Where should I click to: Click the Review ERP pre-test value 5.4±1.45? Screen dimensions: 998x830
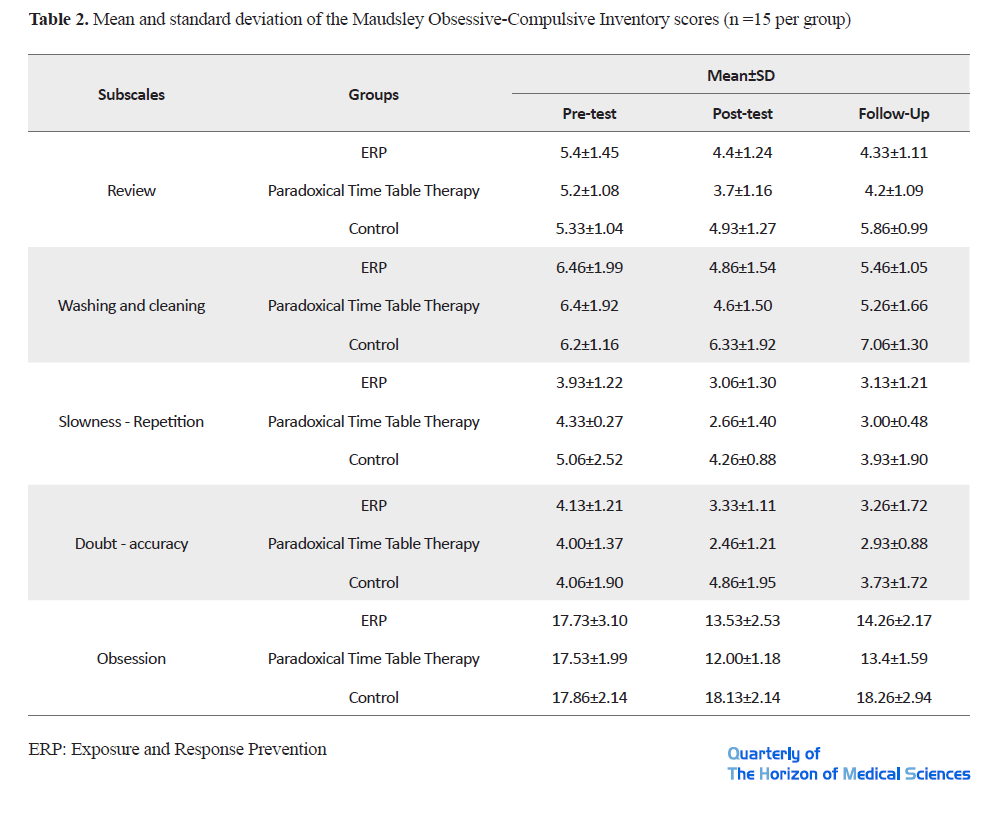tap(589, 153)
